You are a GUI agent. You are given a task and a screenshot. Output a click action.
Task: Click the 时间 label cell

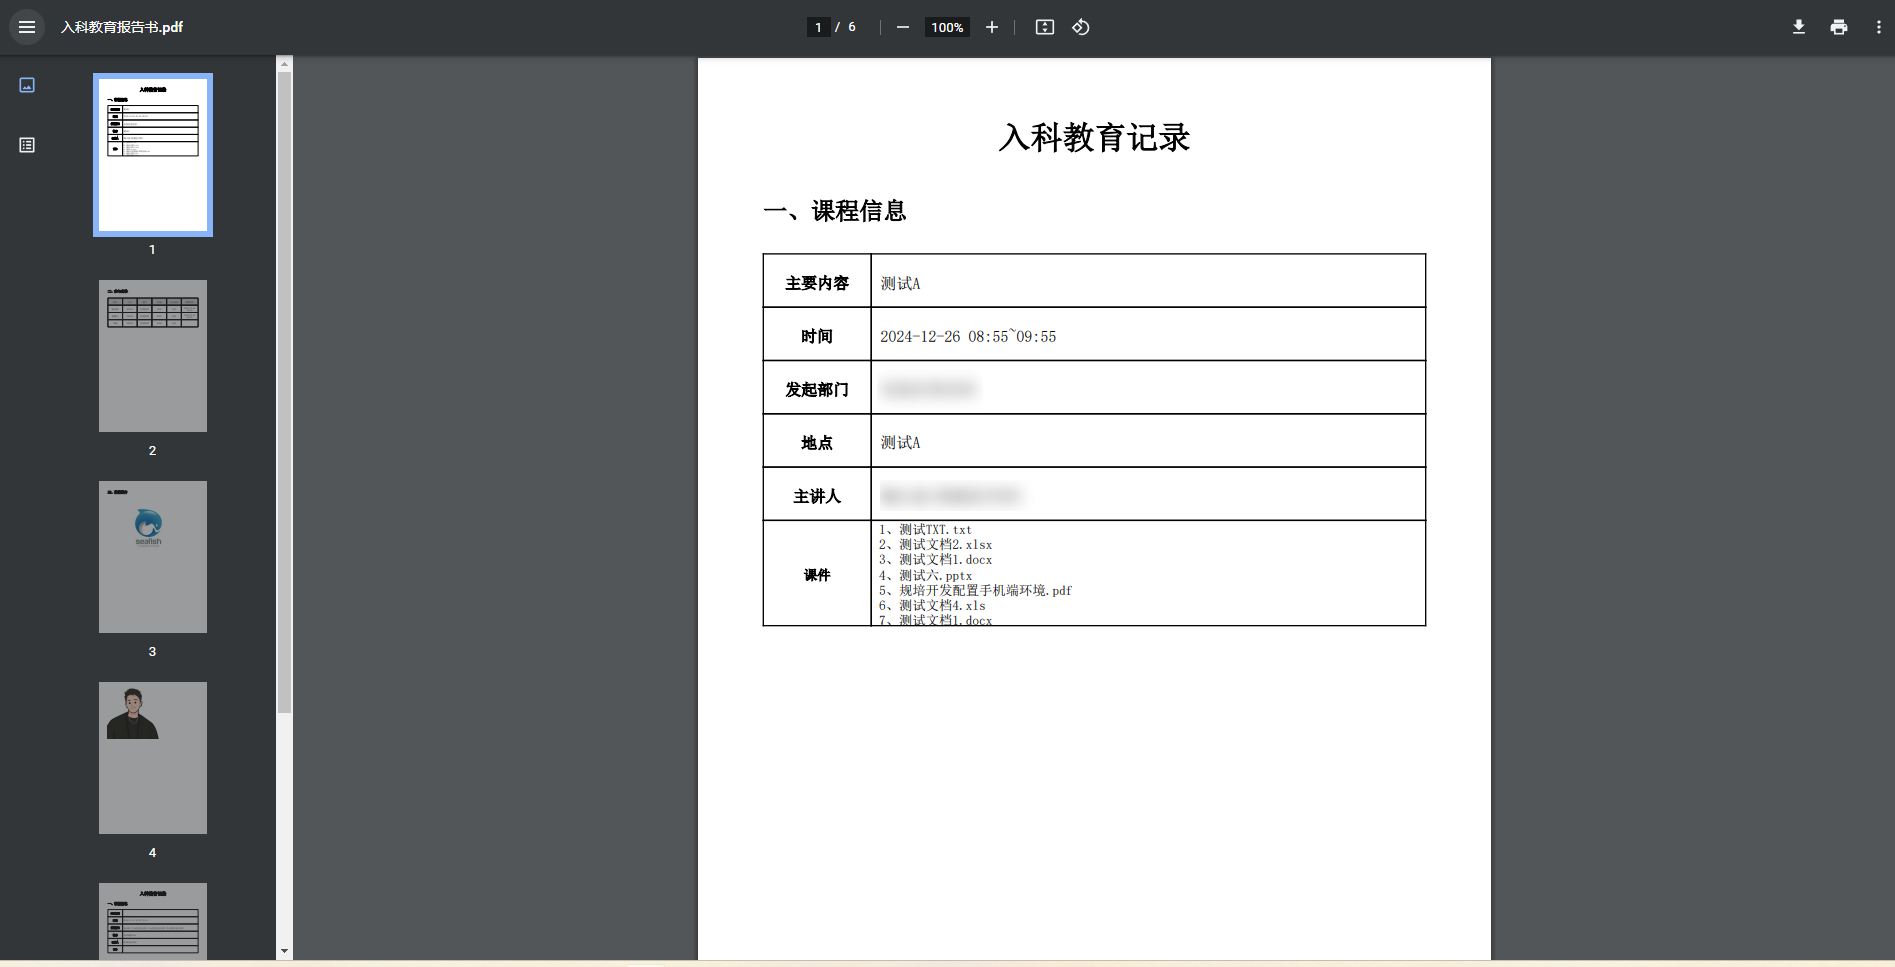click(x=817, y=336)
